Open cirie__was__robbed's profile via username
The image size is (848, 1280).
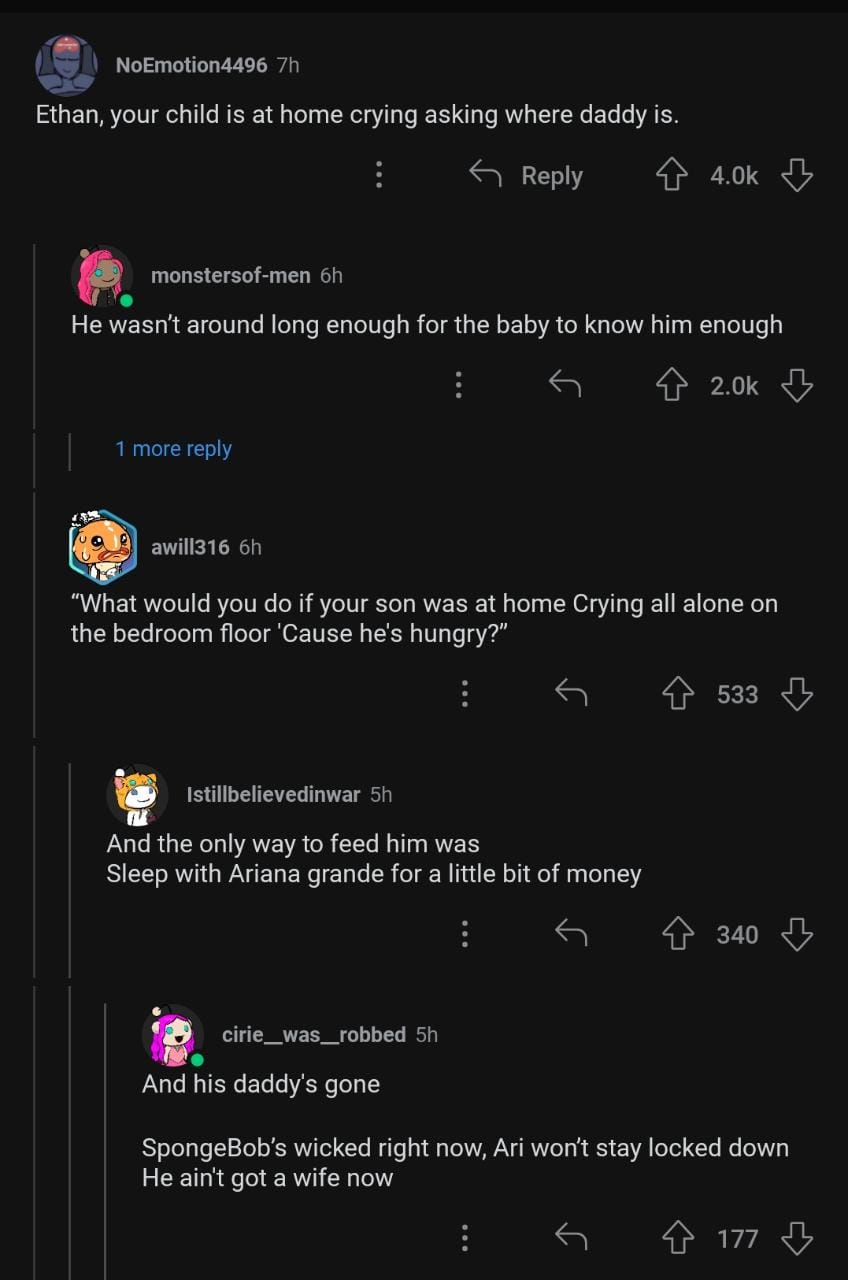coord(313,1034)
